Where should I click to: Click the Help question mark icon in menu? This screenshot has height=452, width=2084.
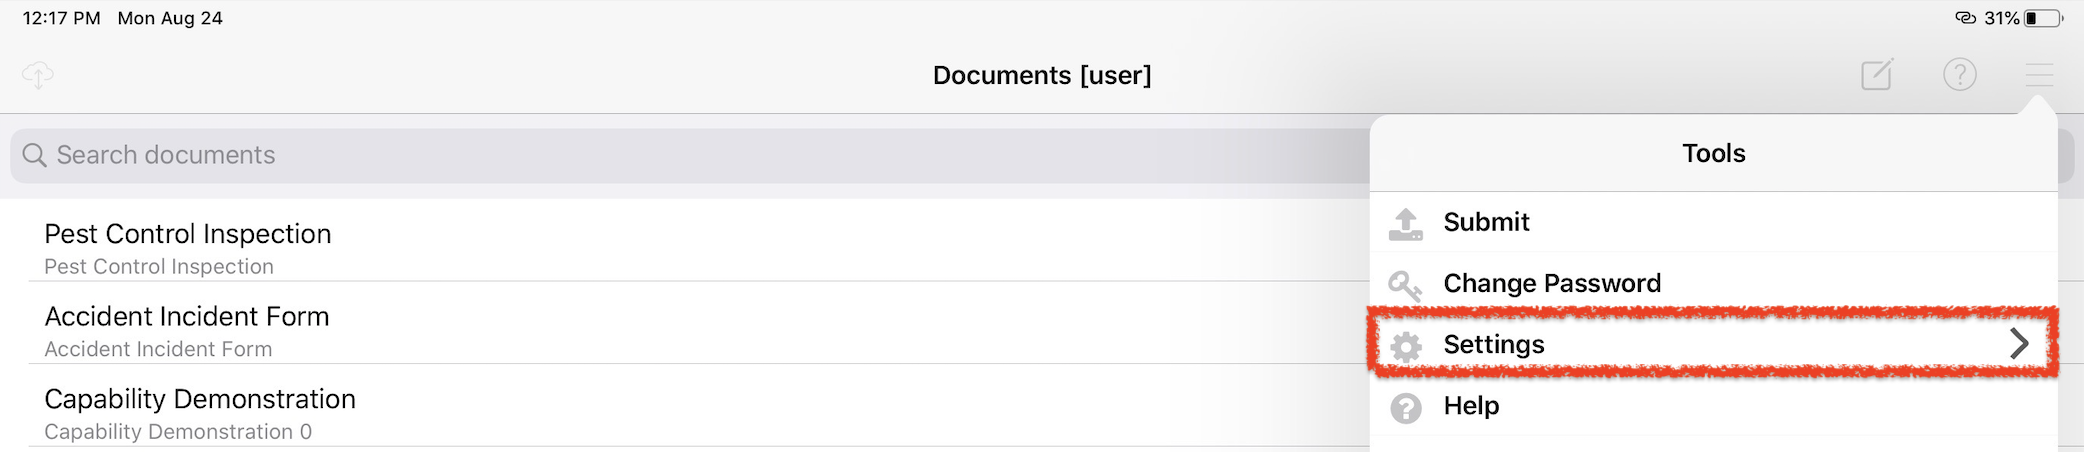[1406, 407]
